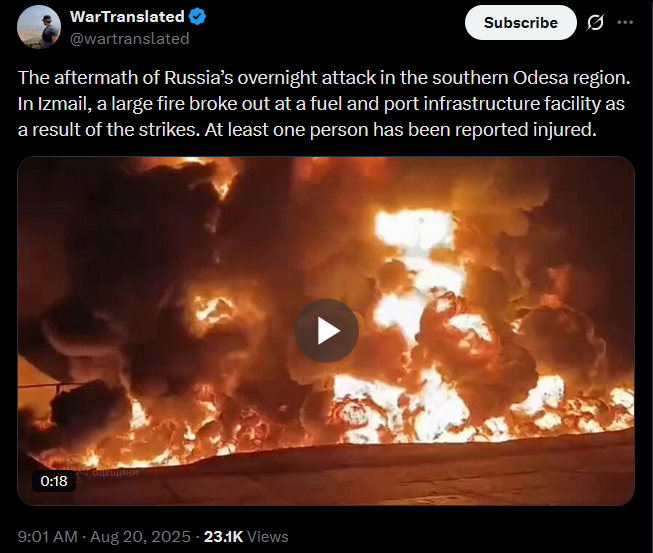Click the watermark text in the video
653x553 pixels.
(109, 473)
